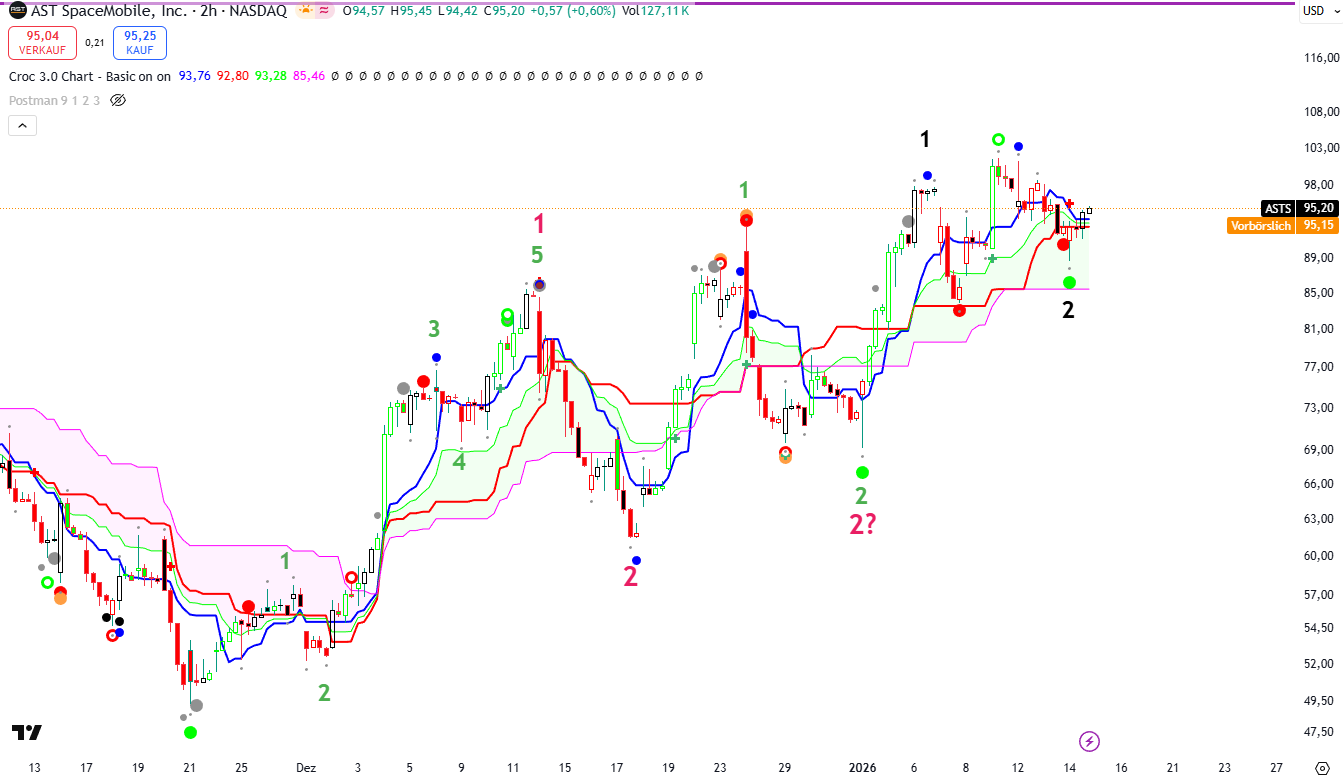Image resolution: width=1343 pixels, height=776 pixels.
Task: Click the 95,25 Kauf buy button
Action: tap(140, 43)
